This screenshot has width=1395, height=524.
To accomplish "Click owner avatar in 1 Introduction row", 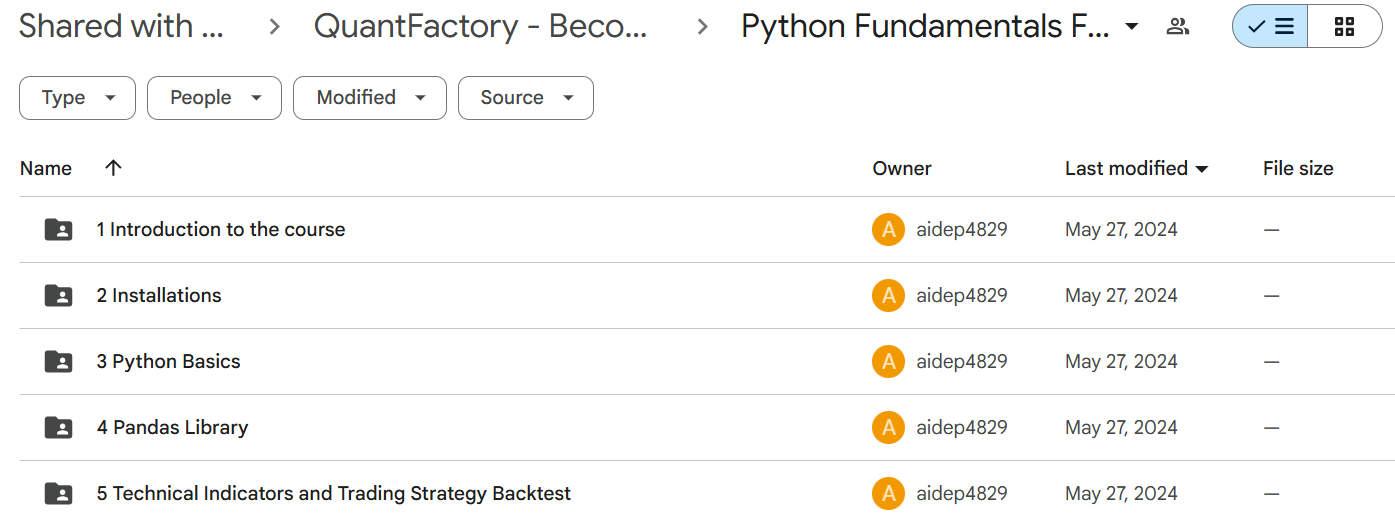I will click(888, 230).
